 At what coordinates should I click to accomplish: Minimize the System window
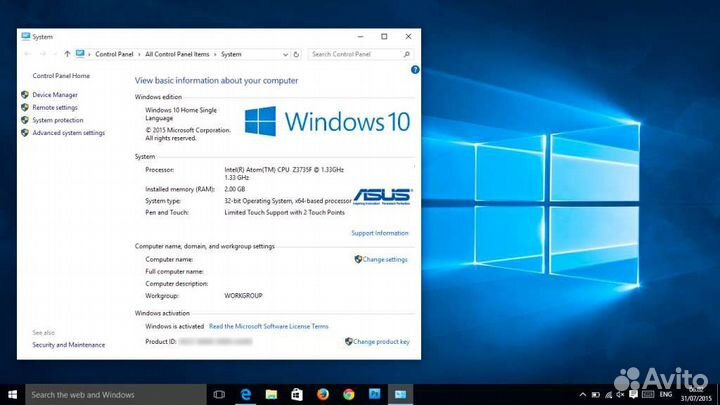pos(360,36)
